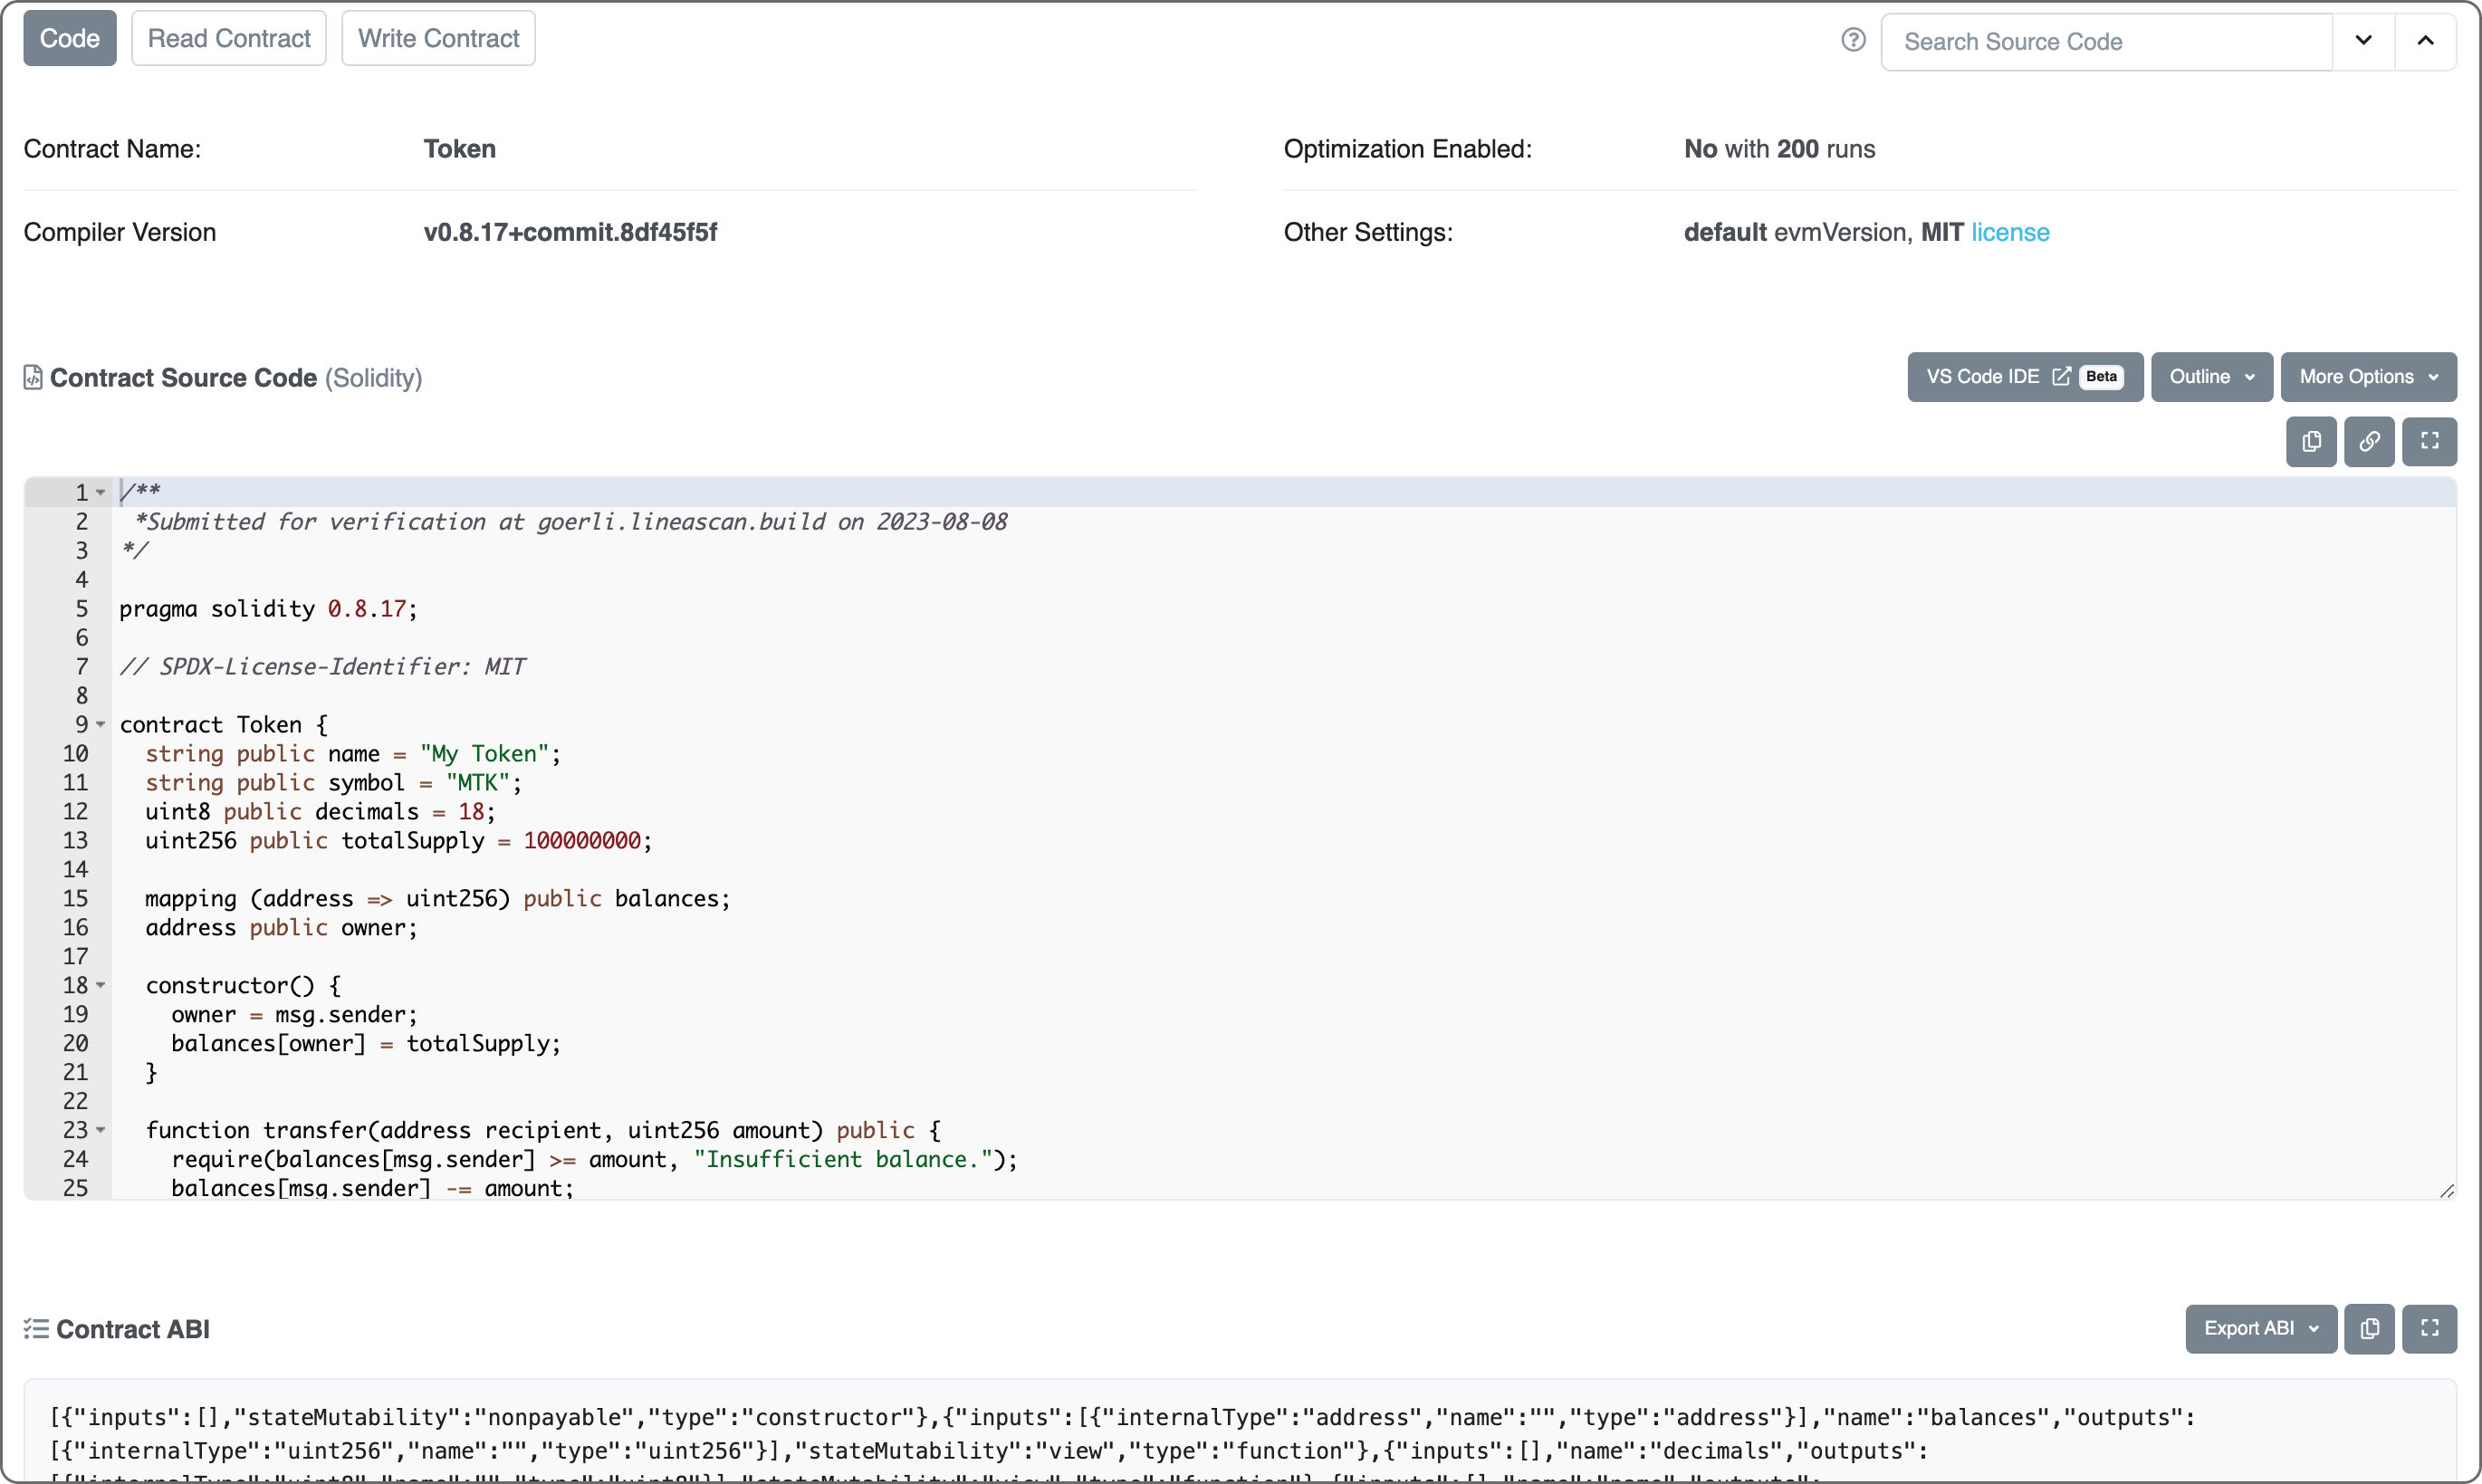This screenshot has height=1484, width=2482.
Task: Click inside the Contract ABI text box
Action: 1240,1432
